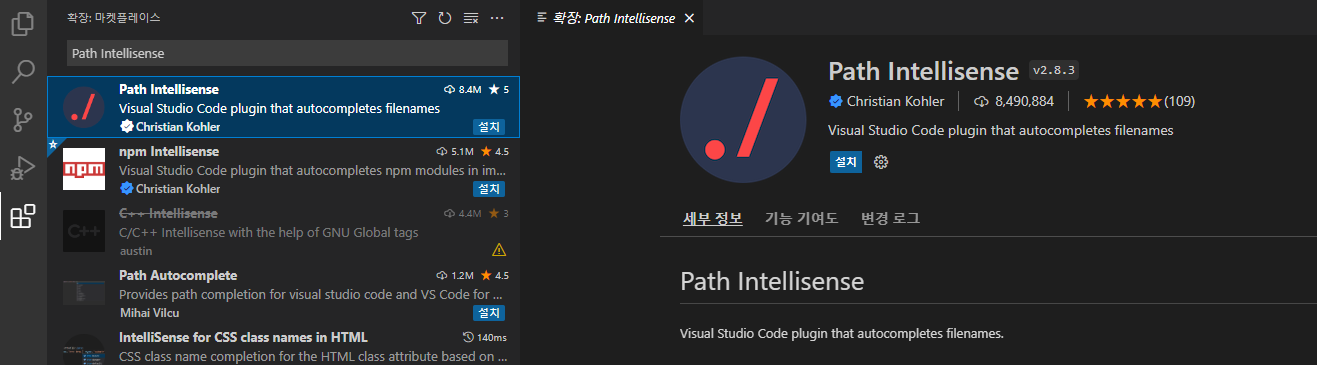The width and height of the screenshot is (1317, 365).
Task: Open the Run and Debug icon
Action: 23,168
